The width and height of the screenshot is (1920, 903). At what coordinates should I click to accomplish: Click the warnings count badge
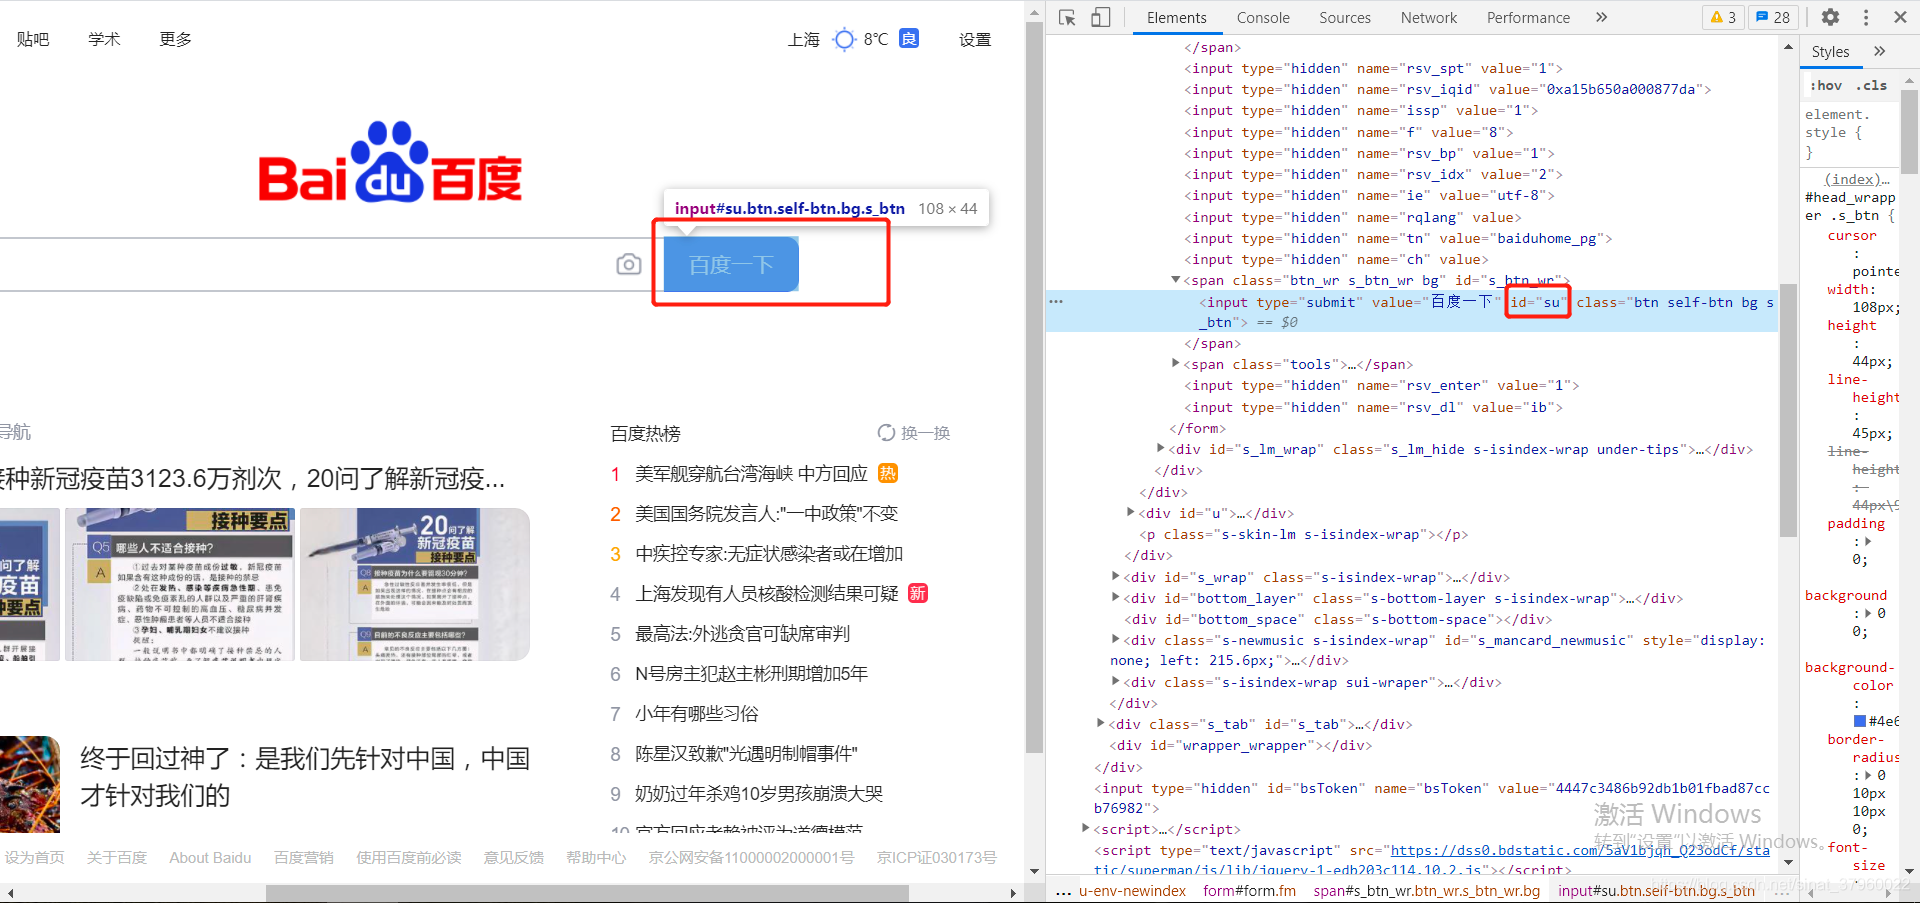pos(1723,17)
